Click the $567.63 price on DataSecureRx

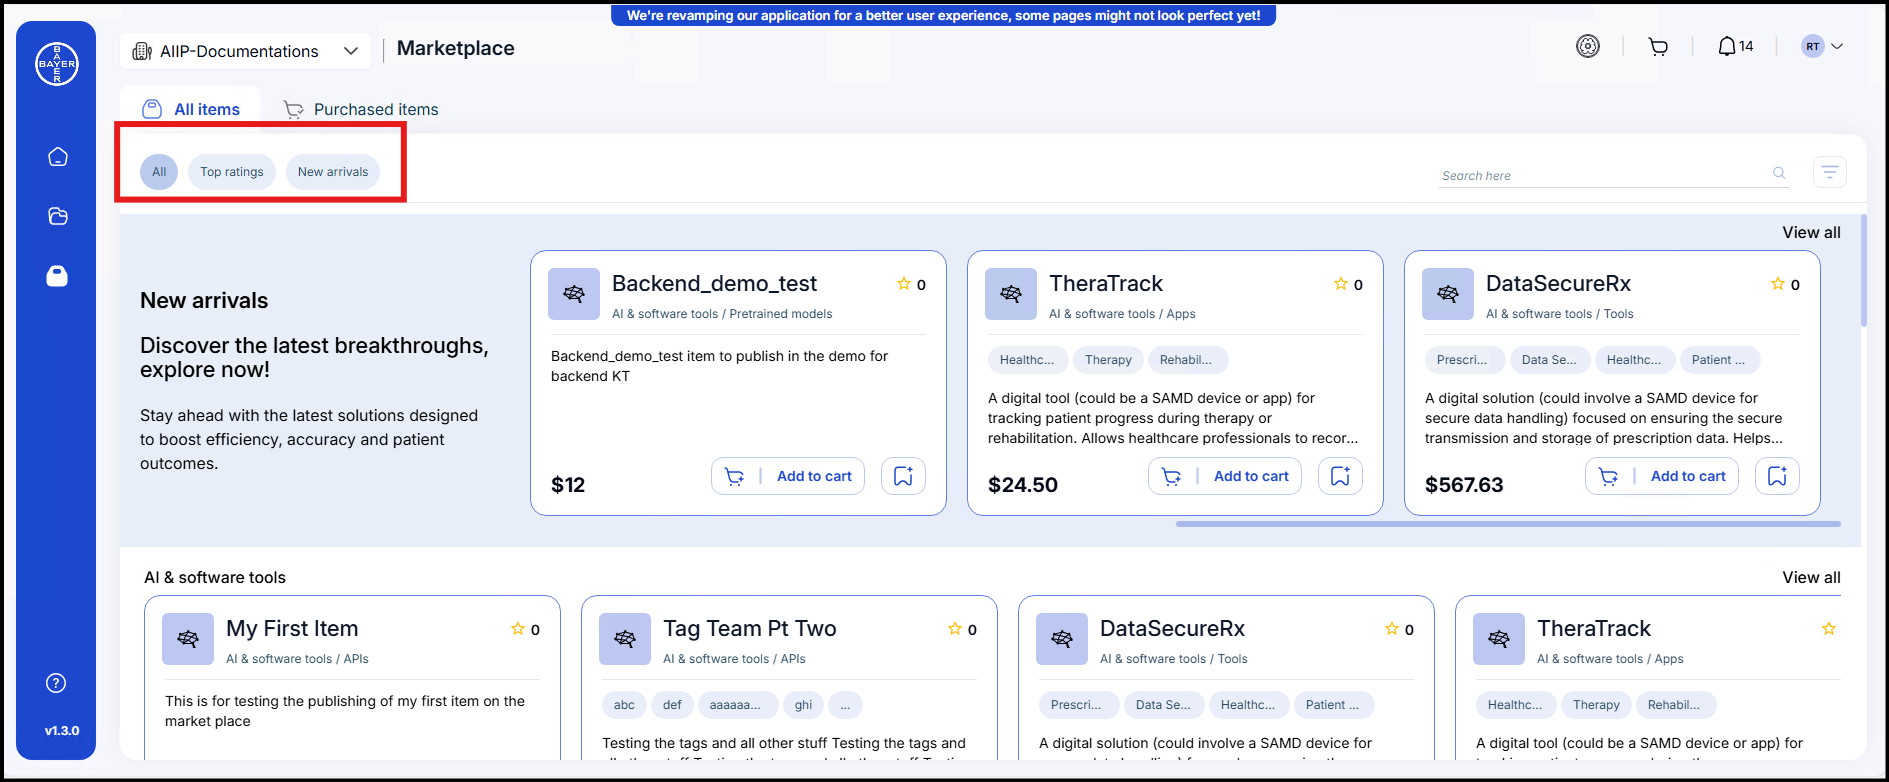click(x=1464, y=485)
